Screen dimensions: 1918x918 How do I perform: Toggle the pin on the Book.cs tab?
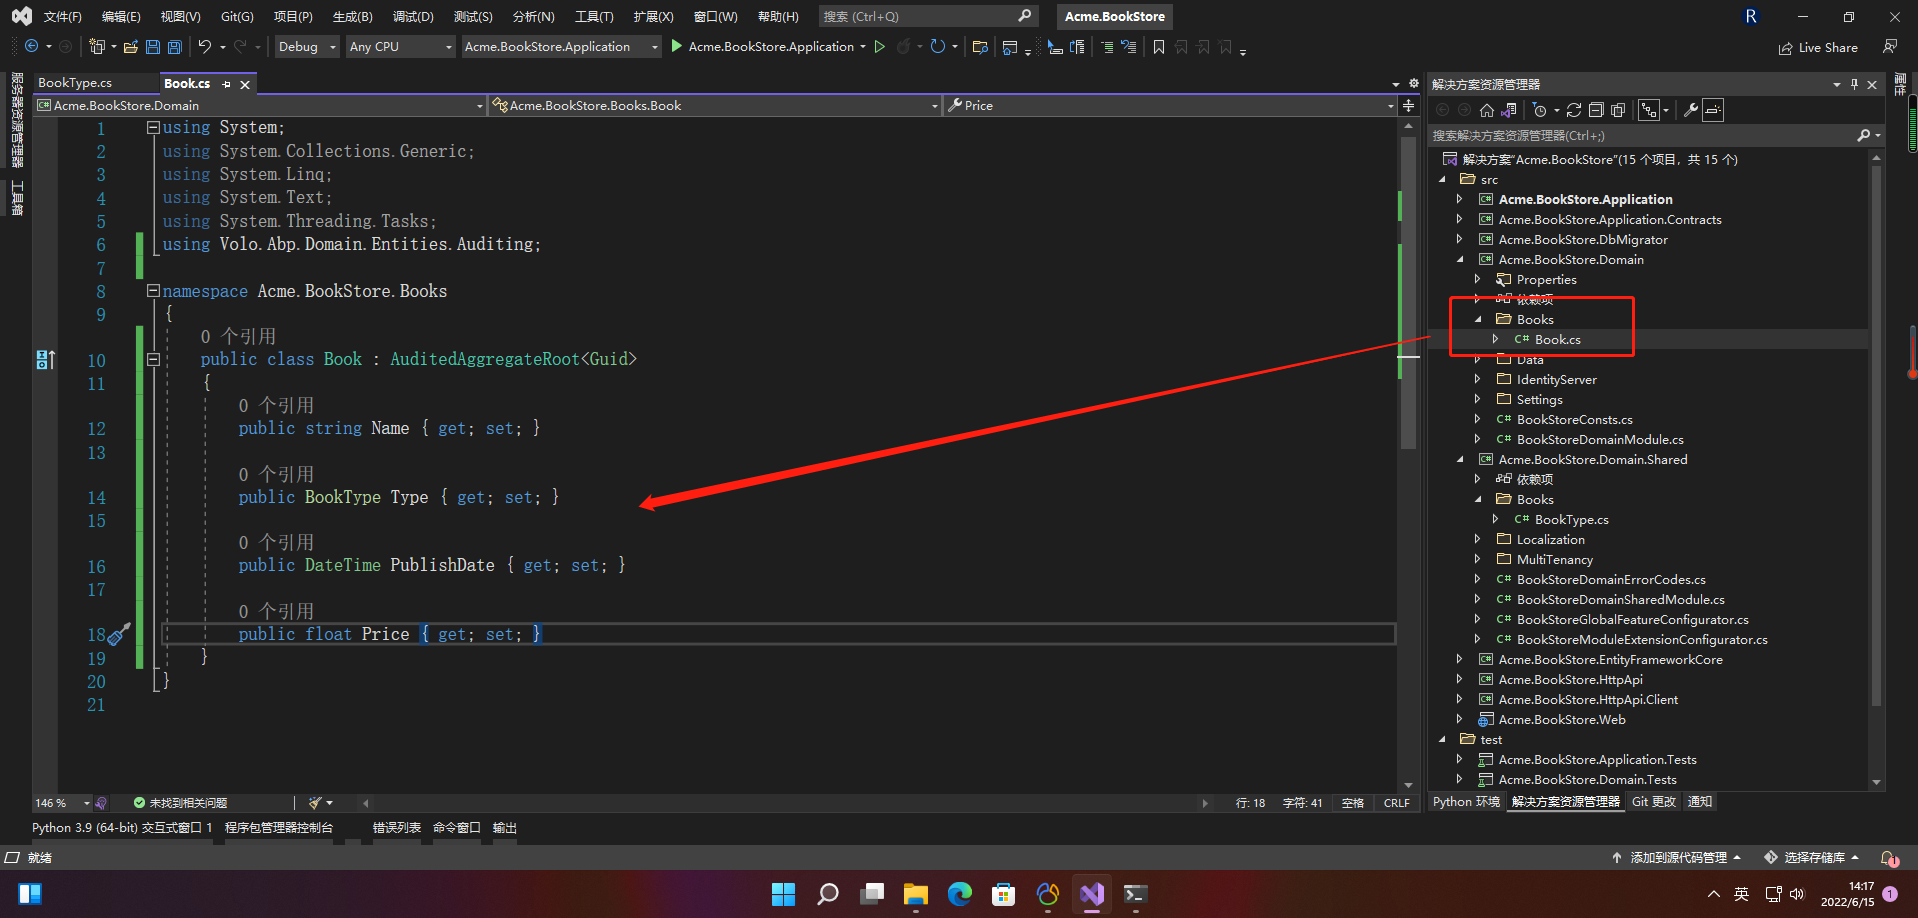click(x=227, y=84)
